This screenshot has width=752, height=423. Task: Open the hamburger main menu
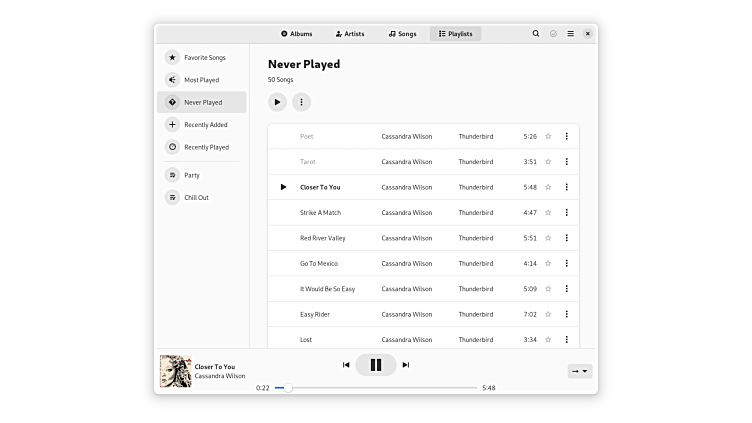click(x=570, y=34)
